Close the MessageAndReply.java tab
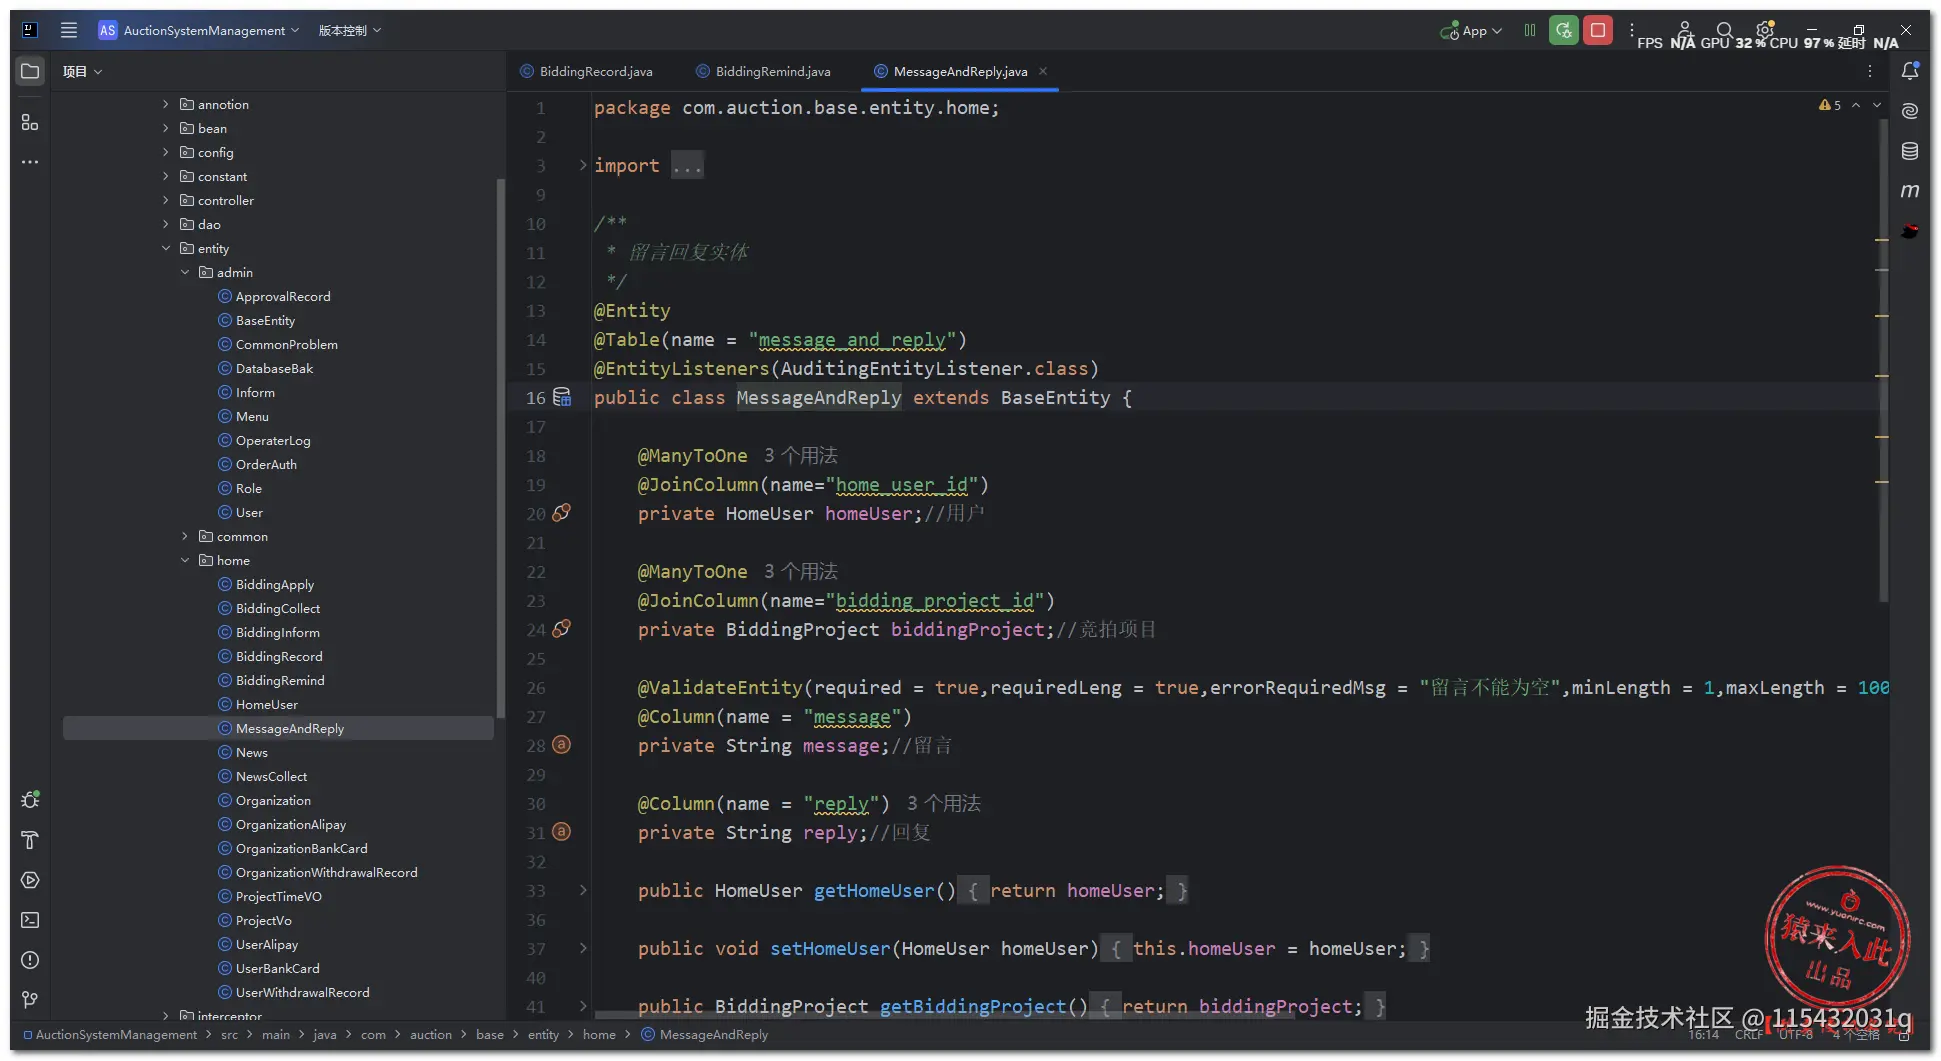The height and width of the screenshot is (1061, 1941). point(1043,71)
